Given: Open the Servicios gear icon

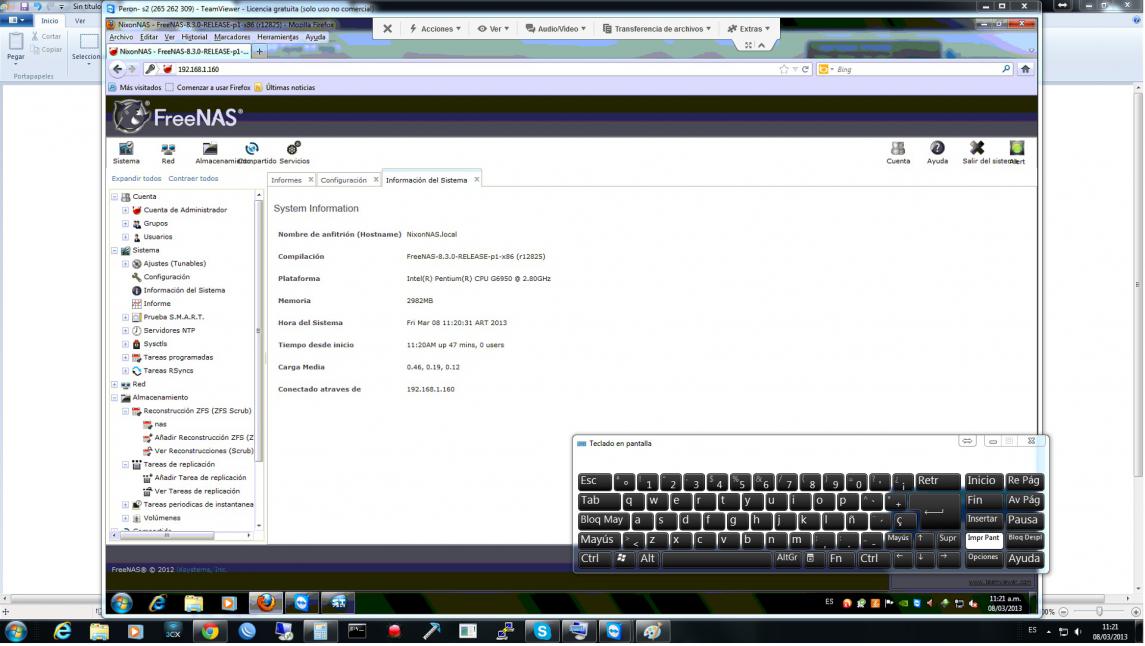Looking at the screenshot, I should click(x=294, y=150).
